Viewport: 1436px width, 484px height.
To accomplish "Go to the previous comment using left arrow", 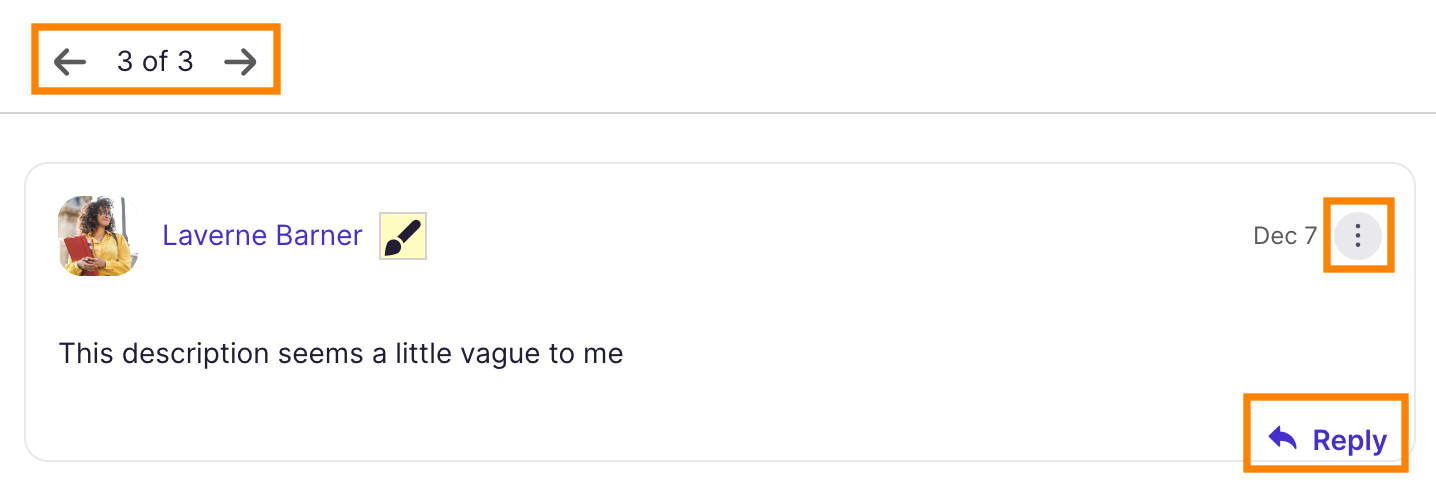I will click(x=70, y=62).
